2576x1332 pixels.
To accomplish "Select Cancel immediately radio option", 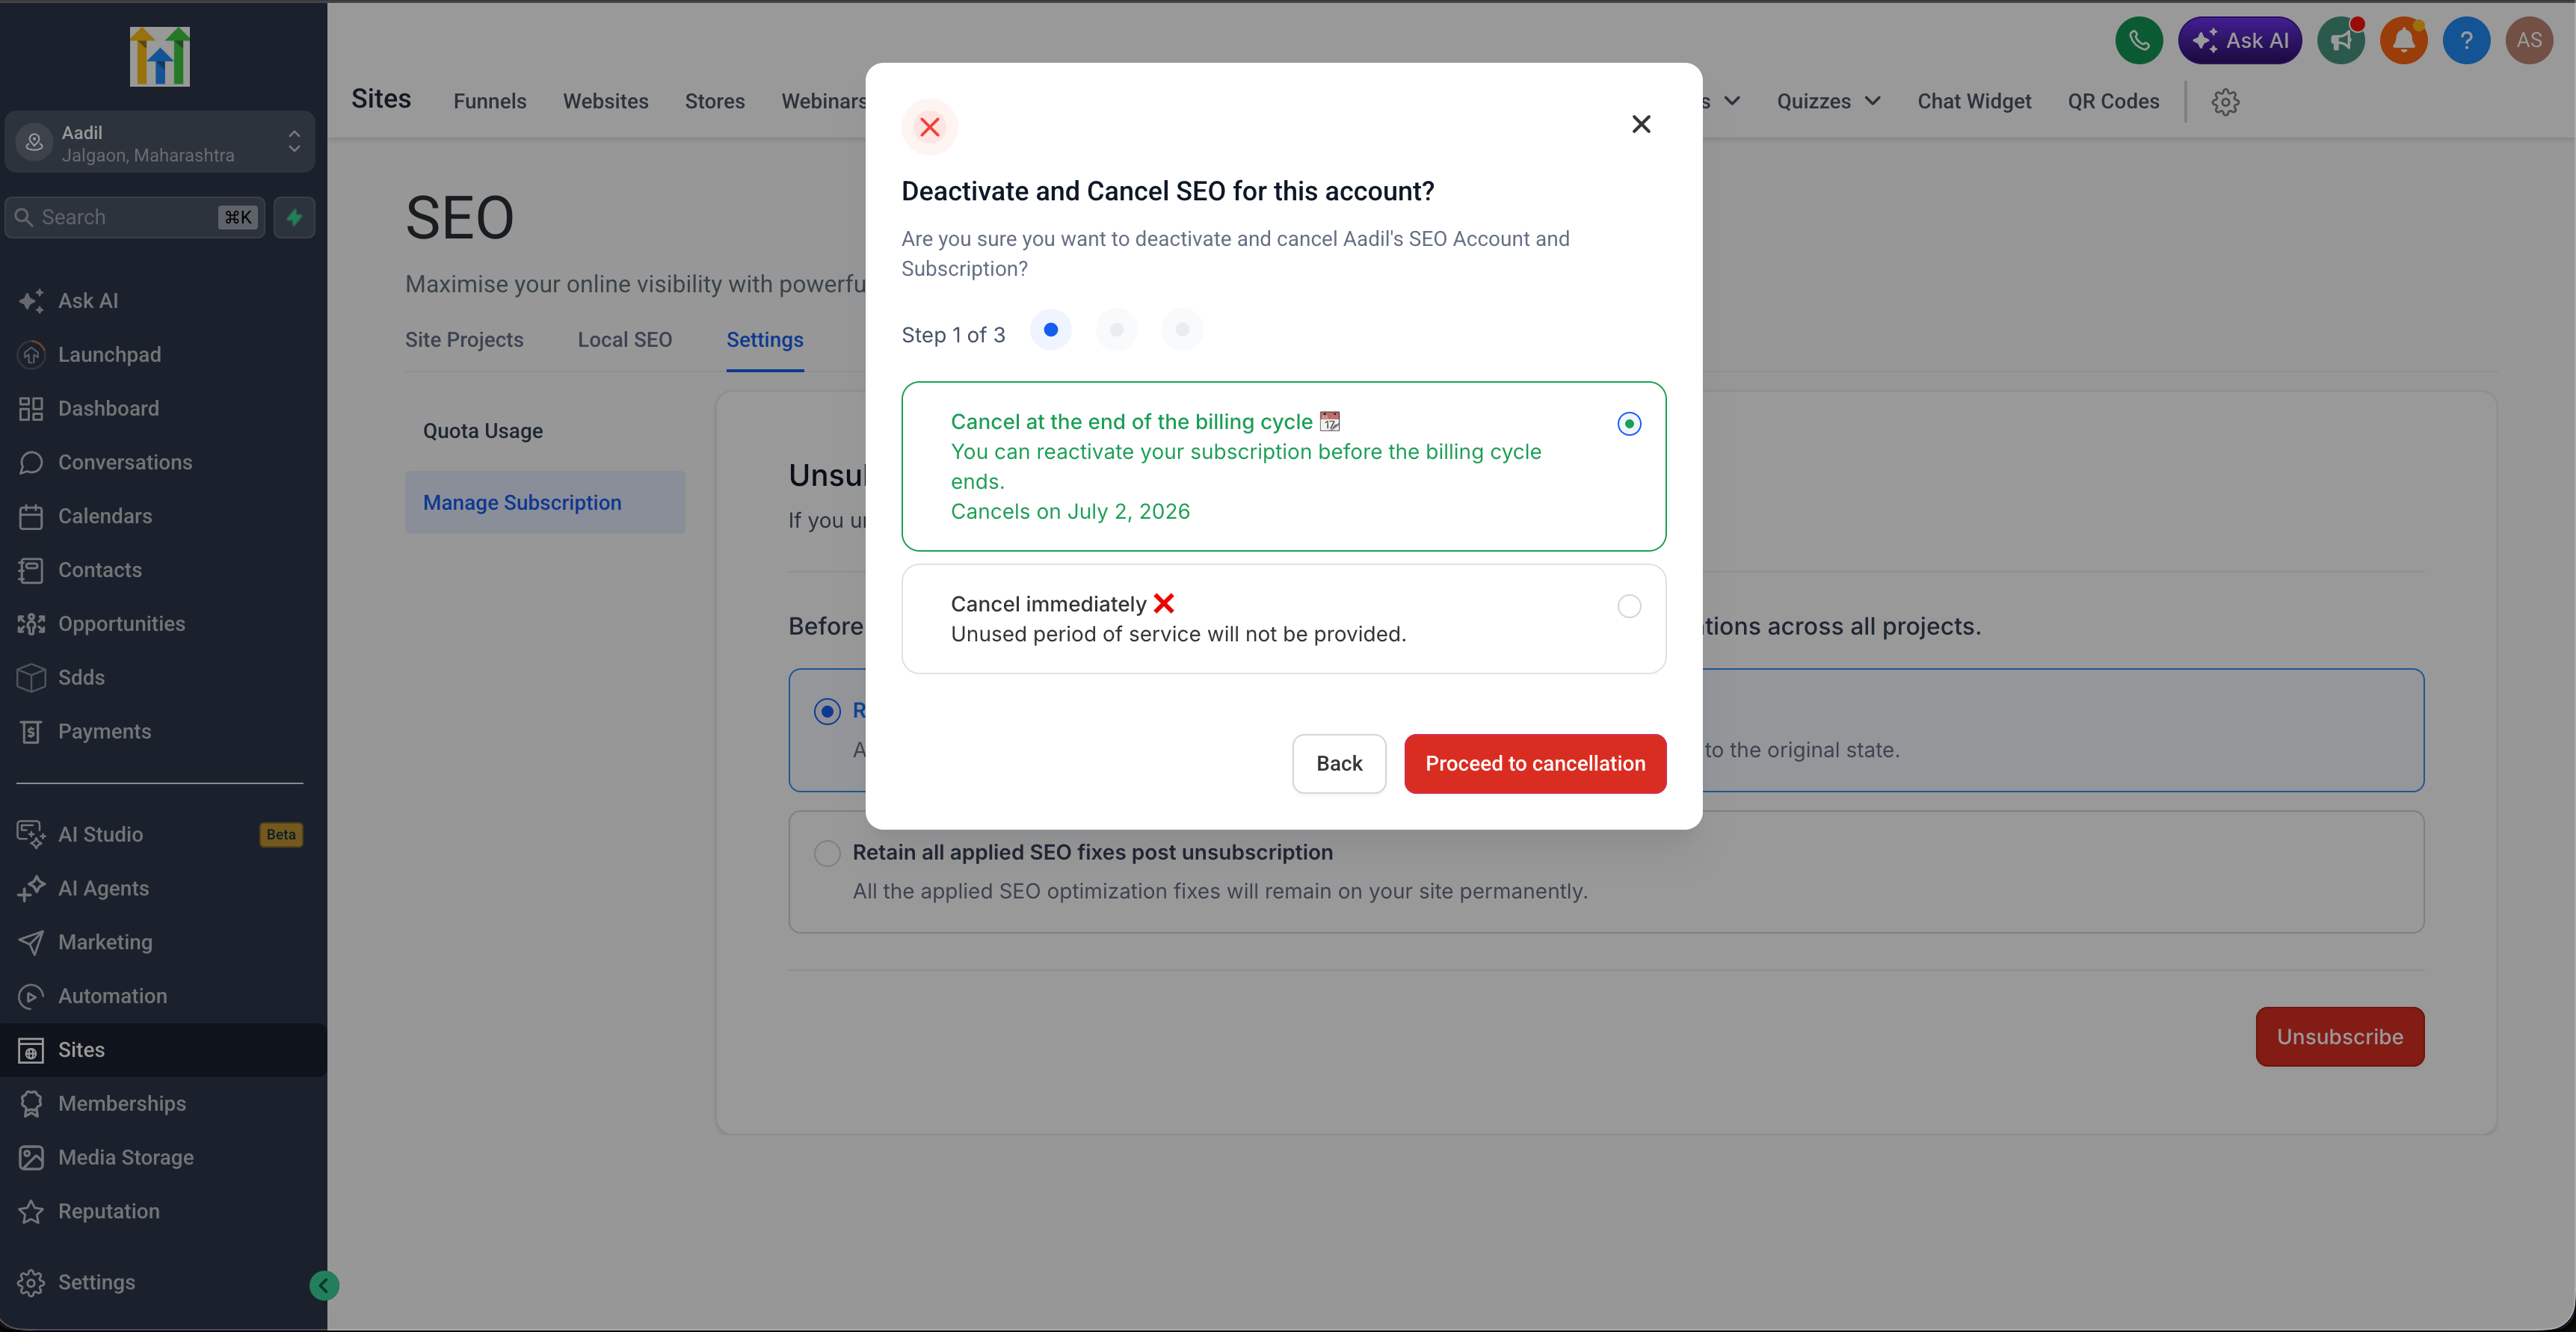I will click(x=1629, y=606).
